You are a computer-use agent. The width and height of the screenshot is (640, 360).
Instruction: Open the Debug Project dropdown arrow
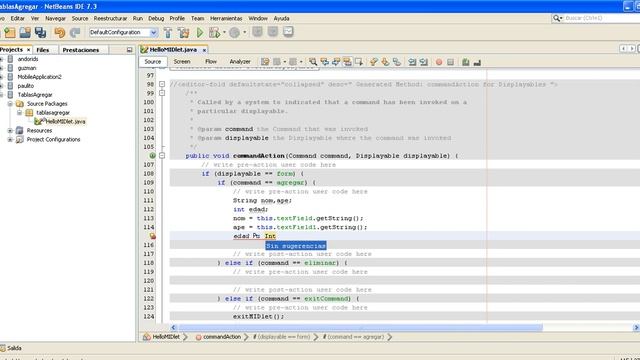224,32
